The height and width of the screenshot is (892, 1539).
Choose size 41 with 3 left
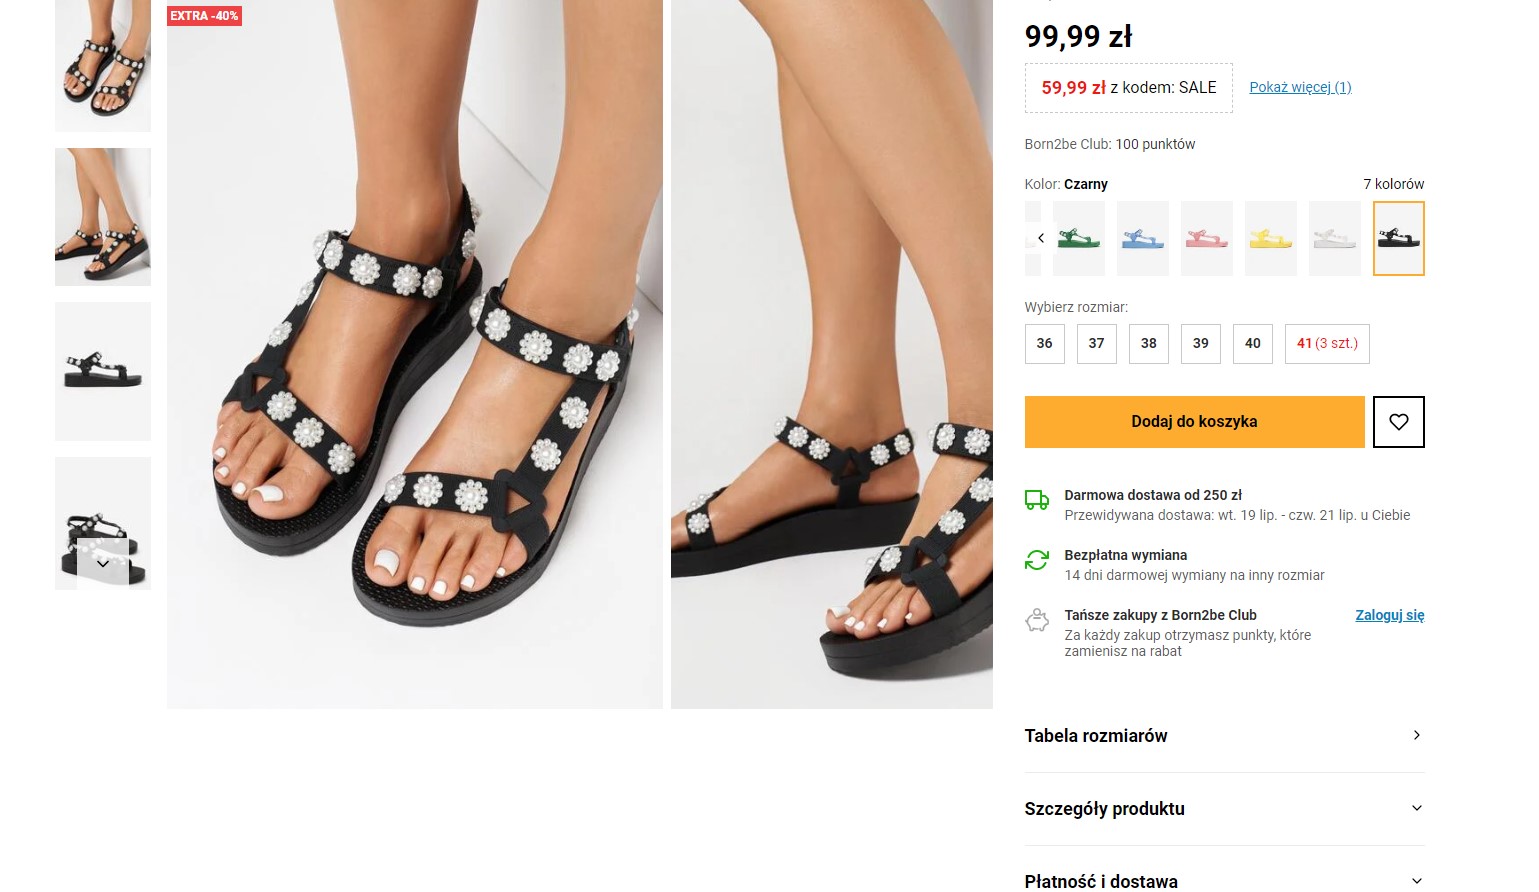tap(1326, 343)
